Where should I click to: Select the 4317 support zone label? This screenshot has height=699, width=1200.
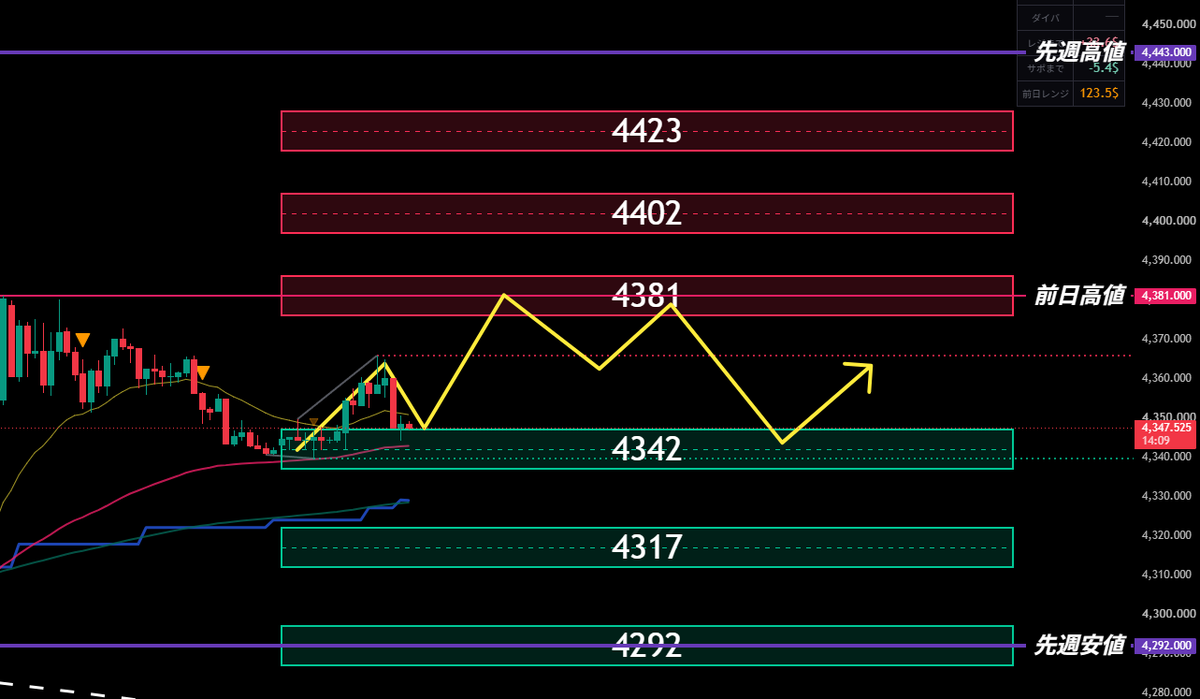tap(647, 547)
